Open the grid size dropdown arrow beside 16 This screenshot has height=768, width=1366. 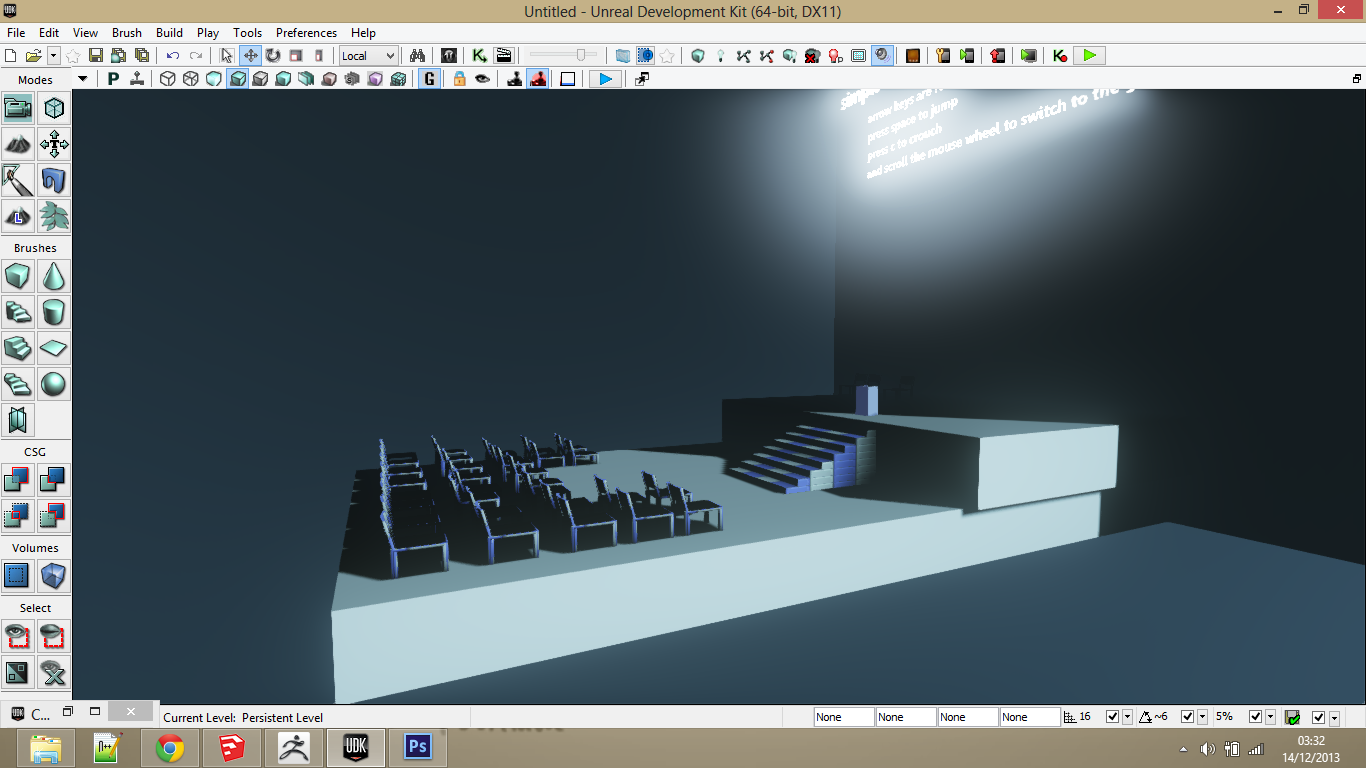(x=1128, y=717)
